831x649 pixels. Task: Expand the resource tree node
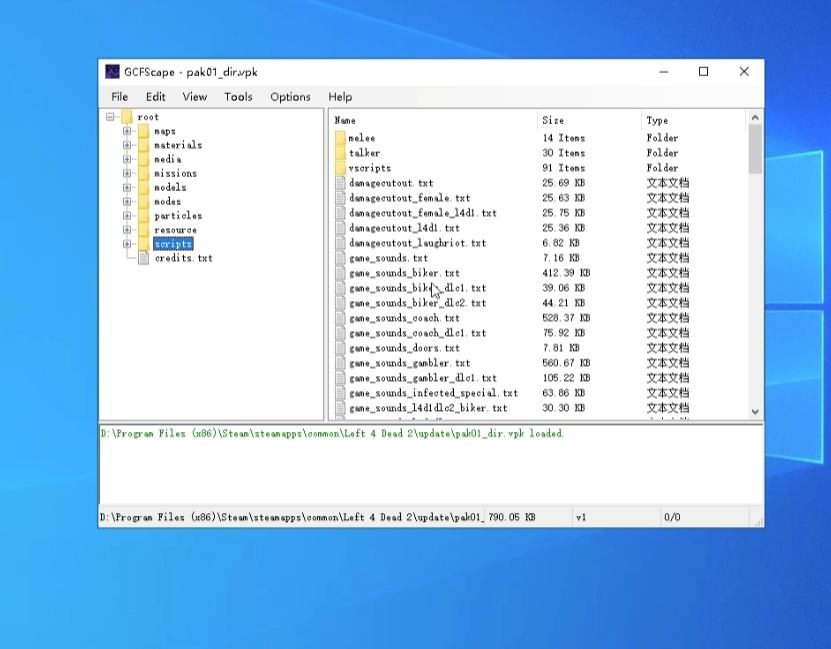127,229
